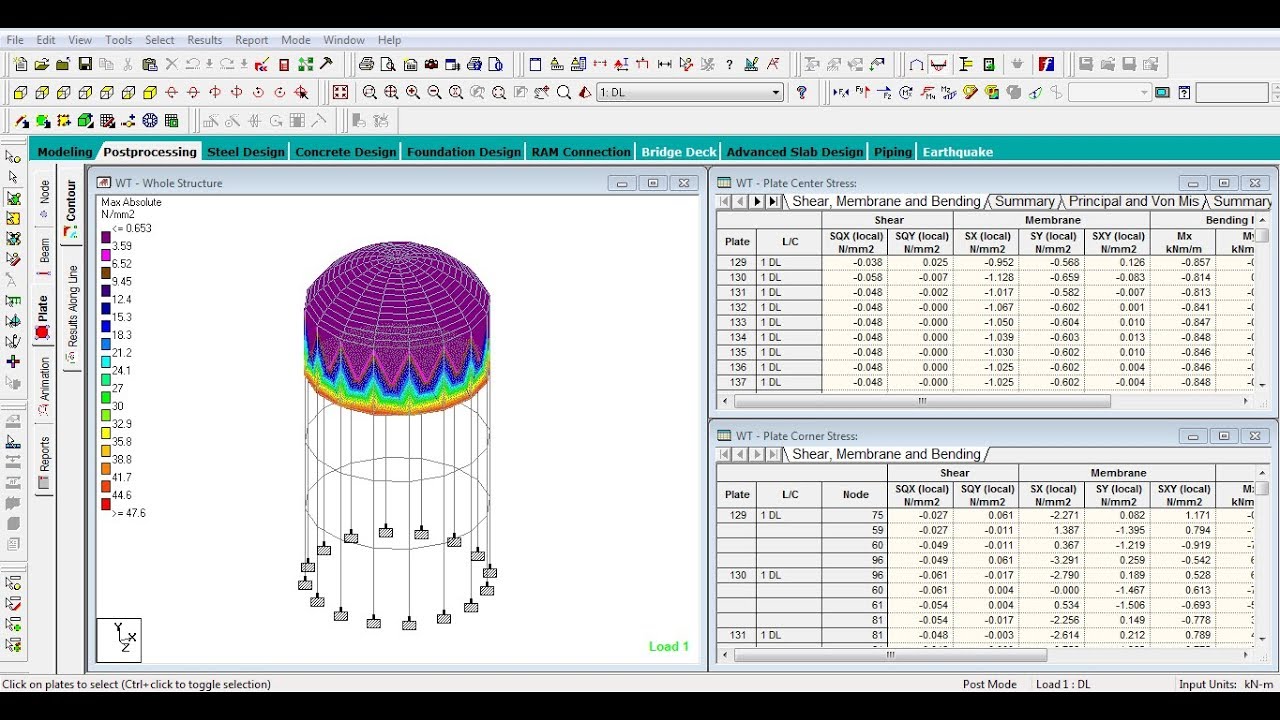Open the Select menu
The width and height of the screenshot is (1280, 720).
click(159, 40)
